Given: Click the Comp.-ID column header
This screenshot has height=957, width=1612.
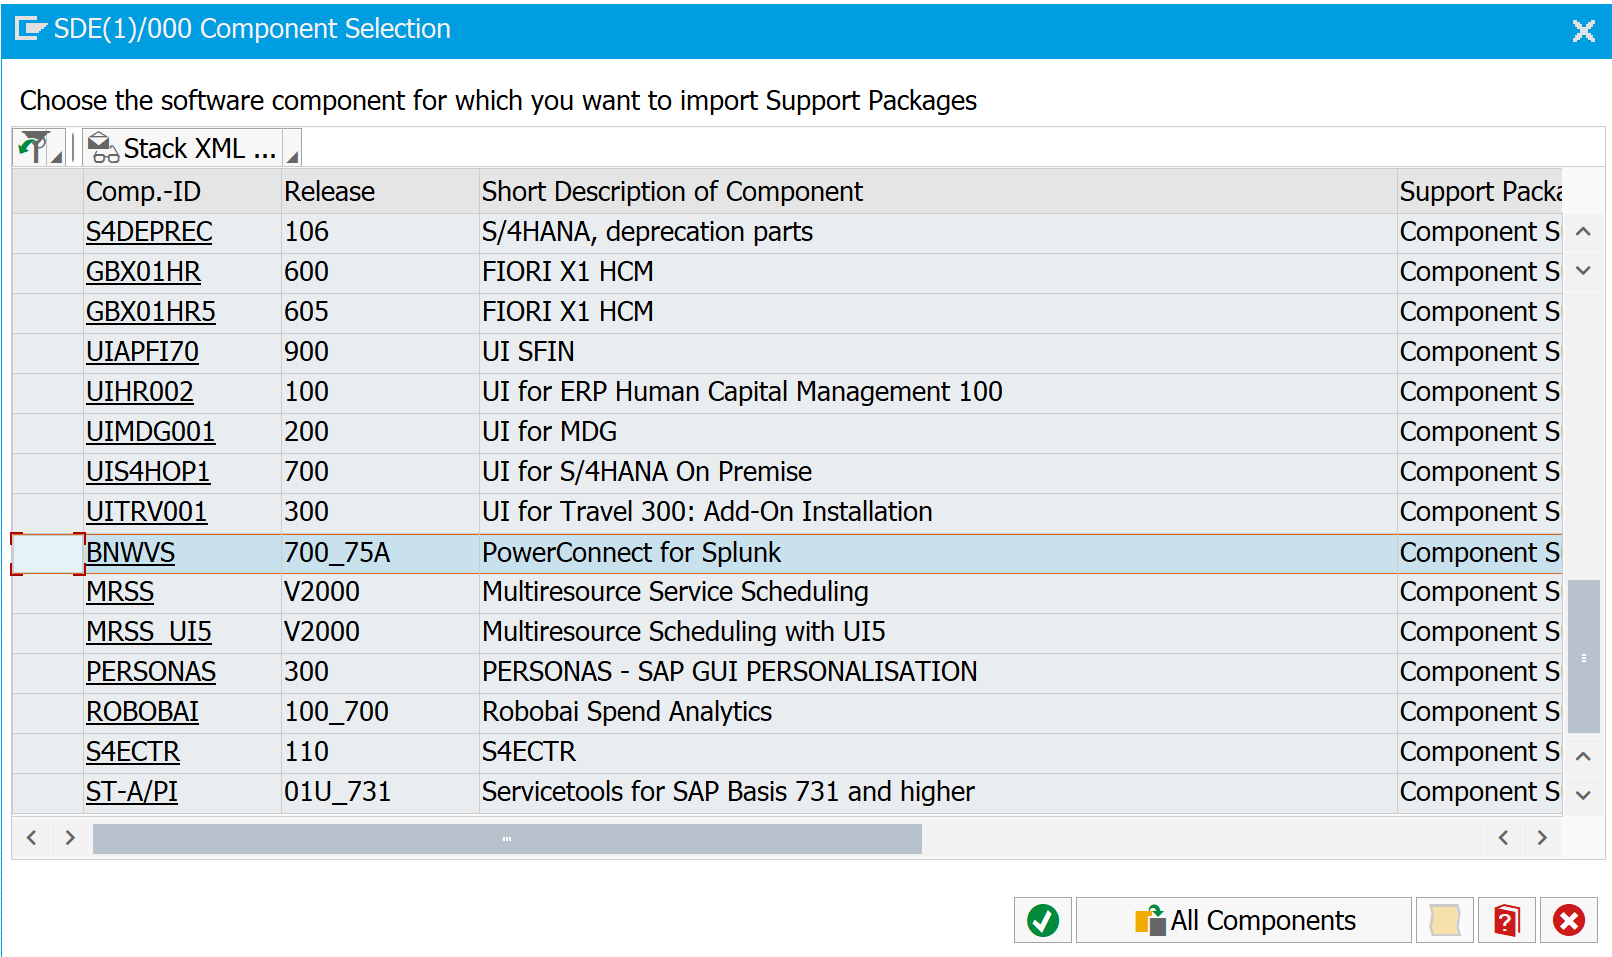Looking at the screenshot, I should point(143,191).
